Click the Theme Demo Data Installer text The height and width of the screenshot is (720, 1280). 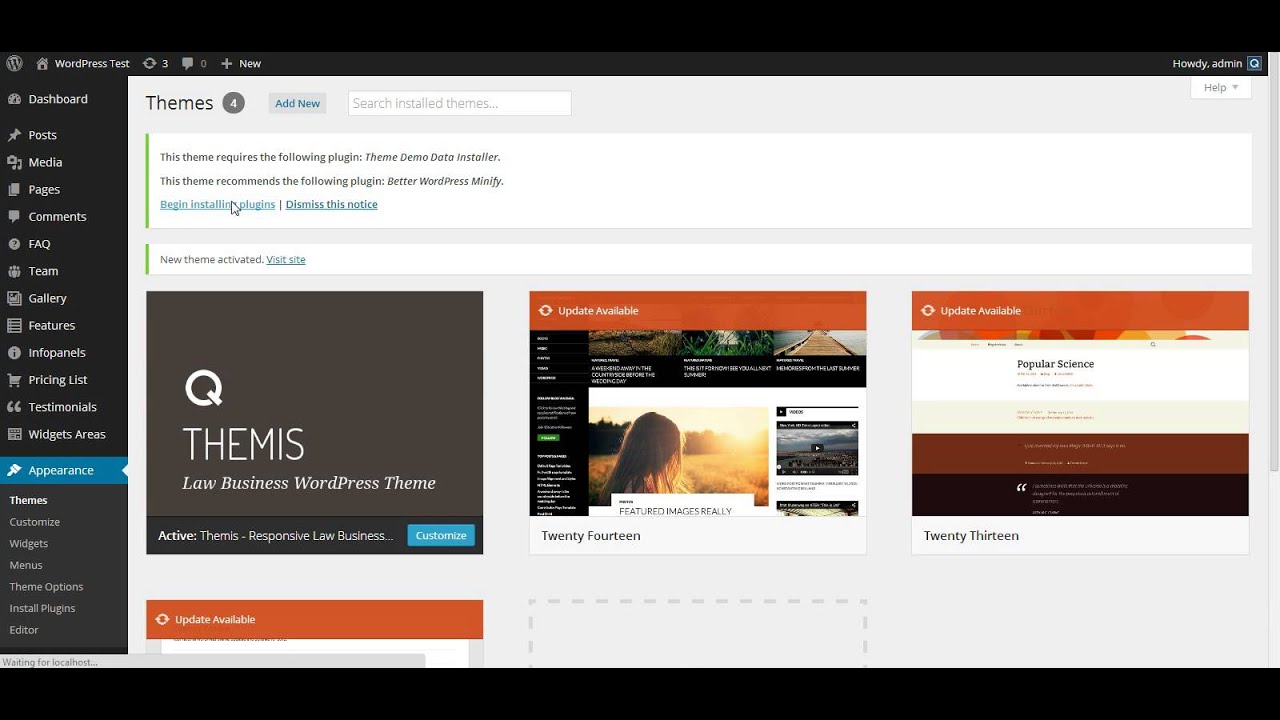pyautogui.click(x=431, y=157)
